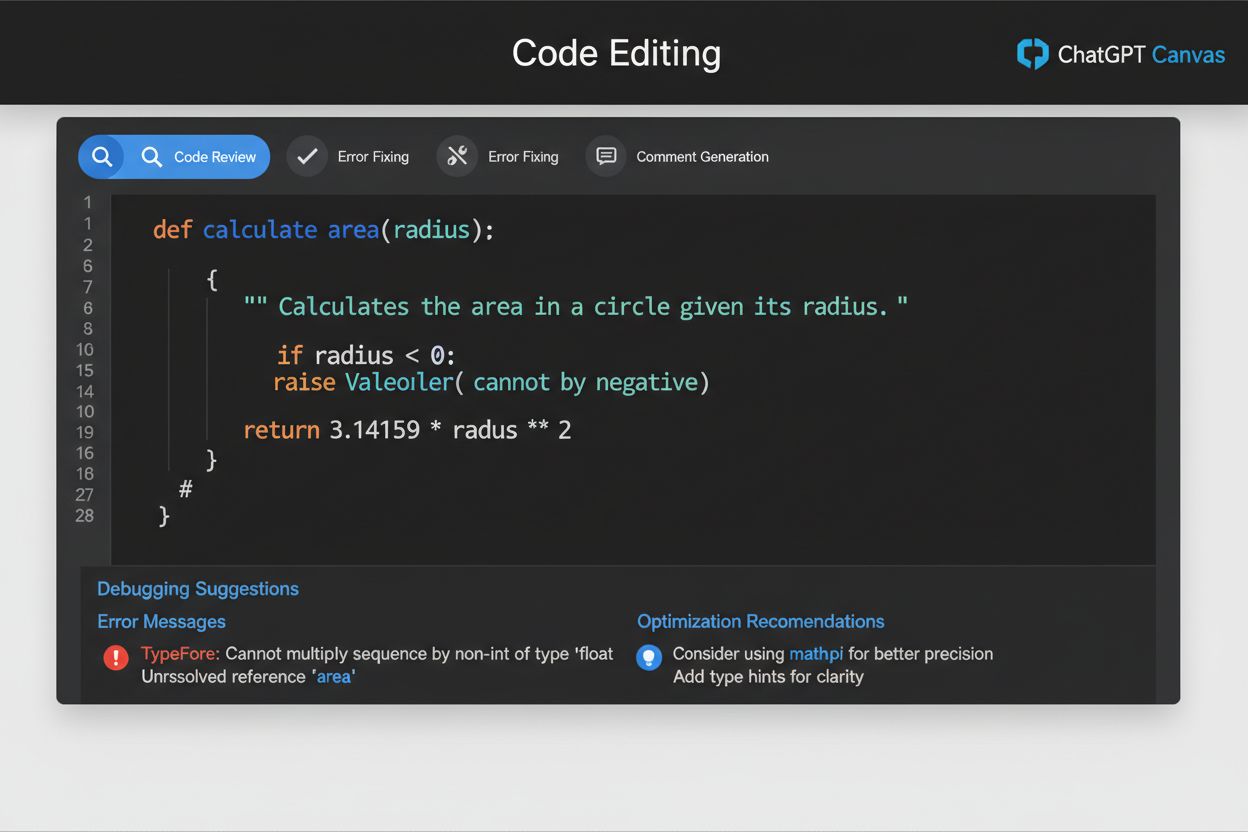The width and height of the screenshot is (1248, 832).
Task: Open the 'area' reference link
Action: 334,676
